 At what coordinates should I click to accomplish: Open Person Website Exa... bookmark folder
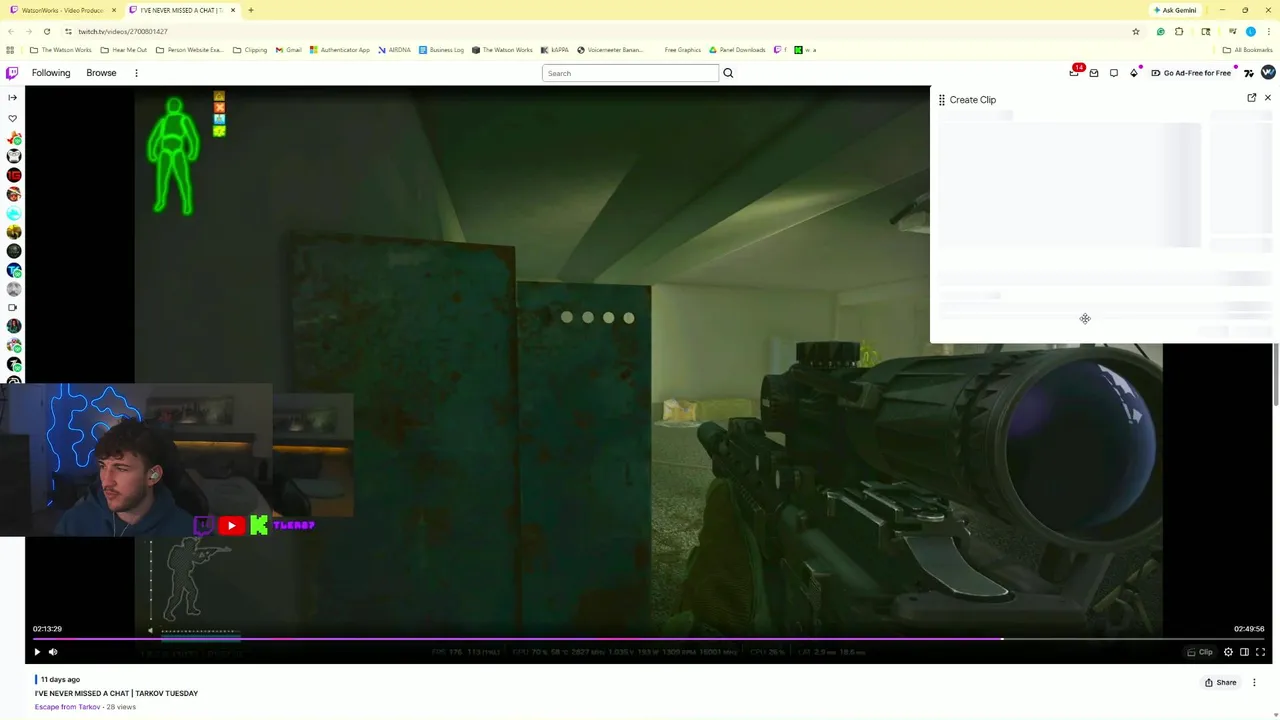(x=190, y=50)
